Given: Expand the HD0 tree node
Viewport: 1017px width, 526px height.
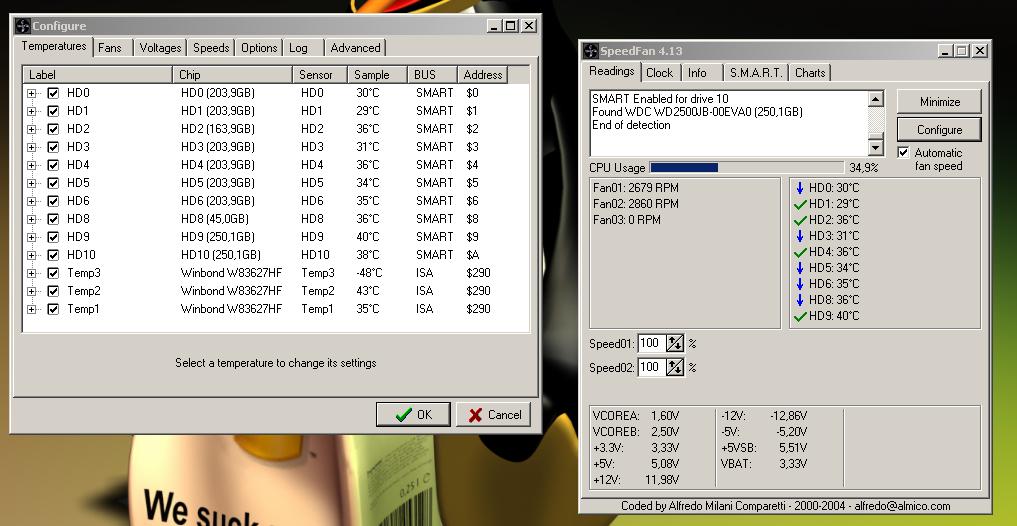Looking at the screenshot, I should [31, 93].
